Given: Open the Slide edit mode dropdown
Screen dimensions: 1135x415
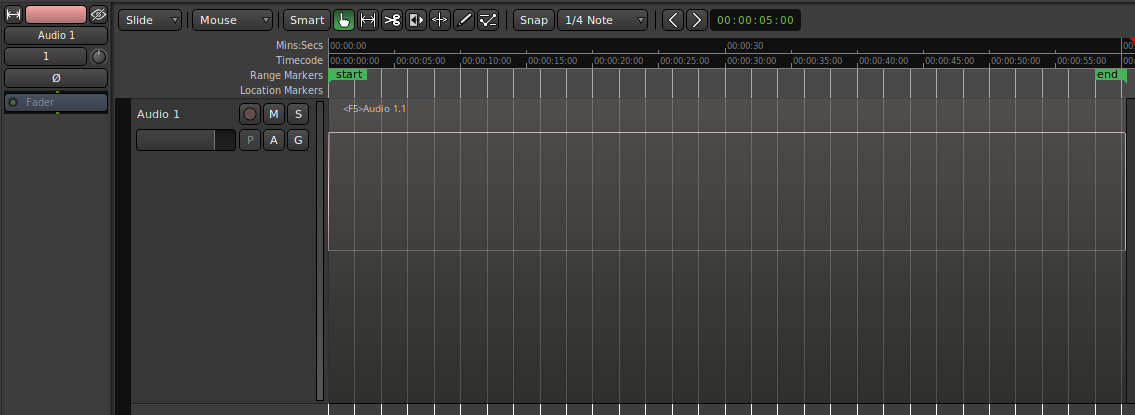Looking at the screenshot, I should point(150,20).
